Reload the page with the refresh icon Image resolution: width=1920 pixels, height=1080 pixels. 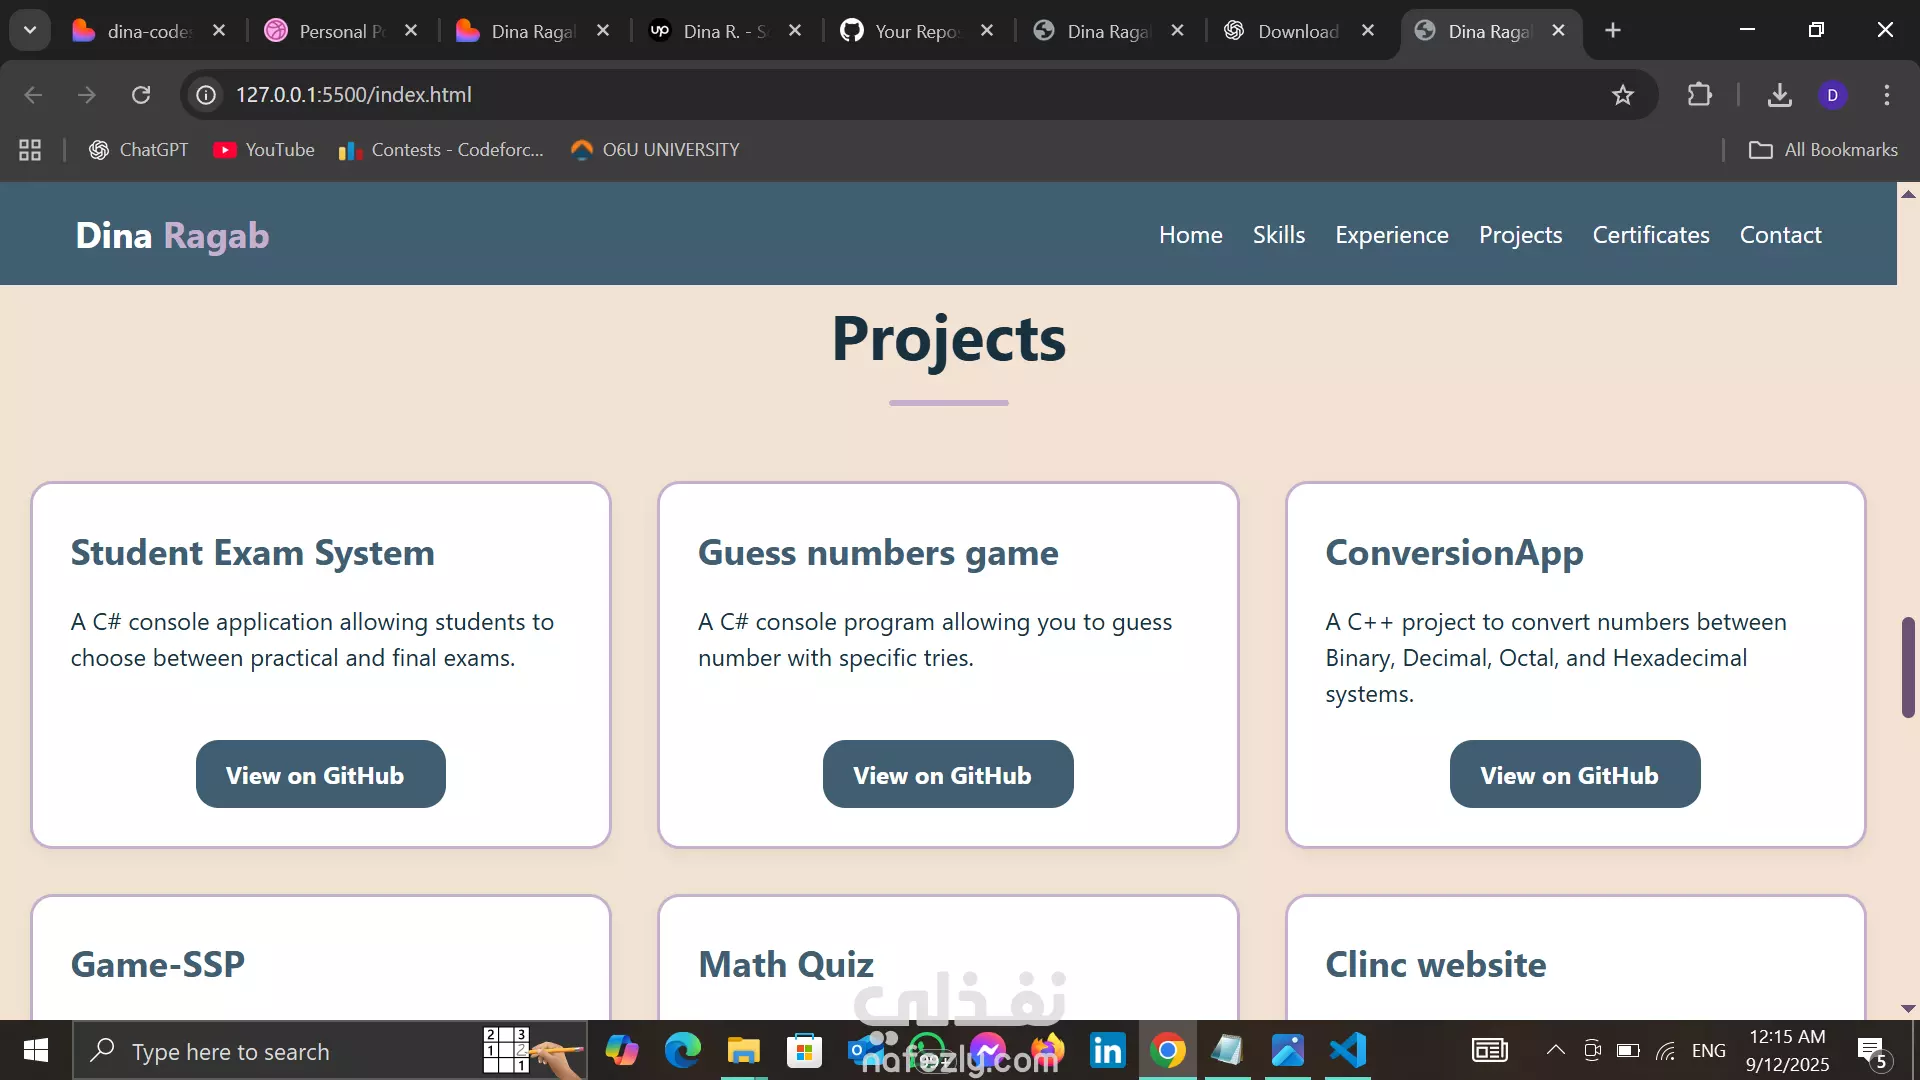pyautogui.click(x=141, y=95)
